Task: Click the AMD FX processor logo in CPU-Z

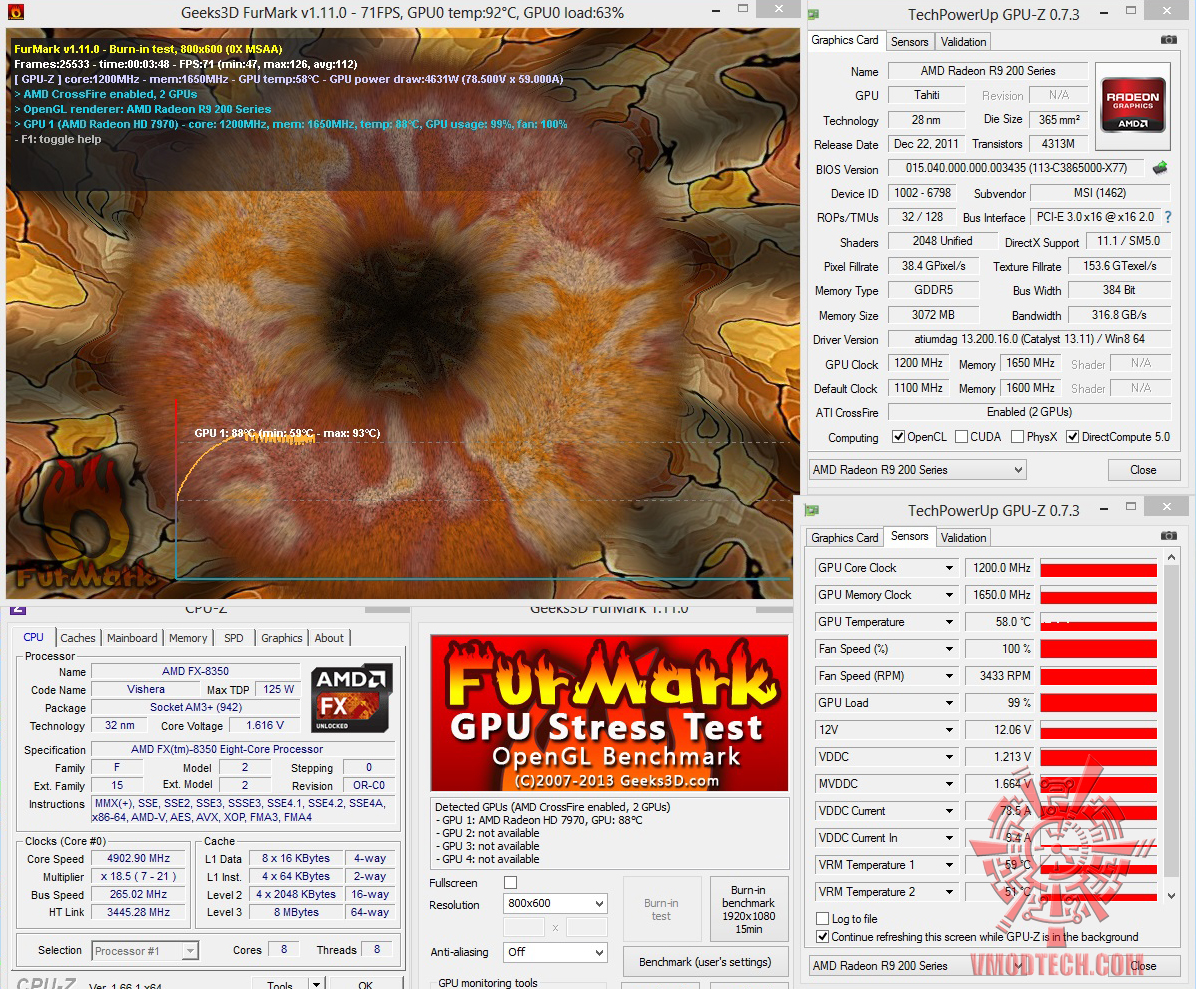Action: [x=352, y=698]
